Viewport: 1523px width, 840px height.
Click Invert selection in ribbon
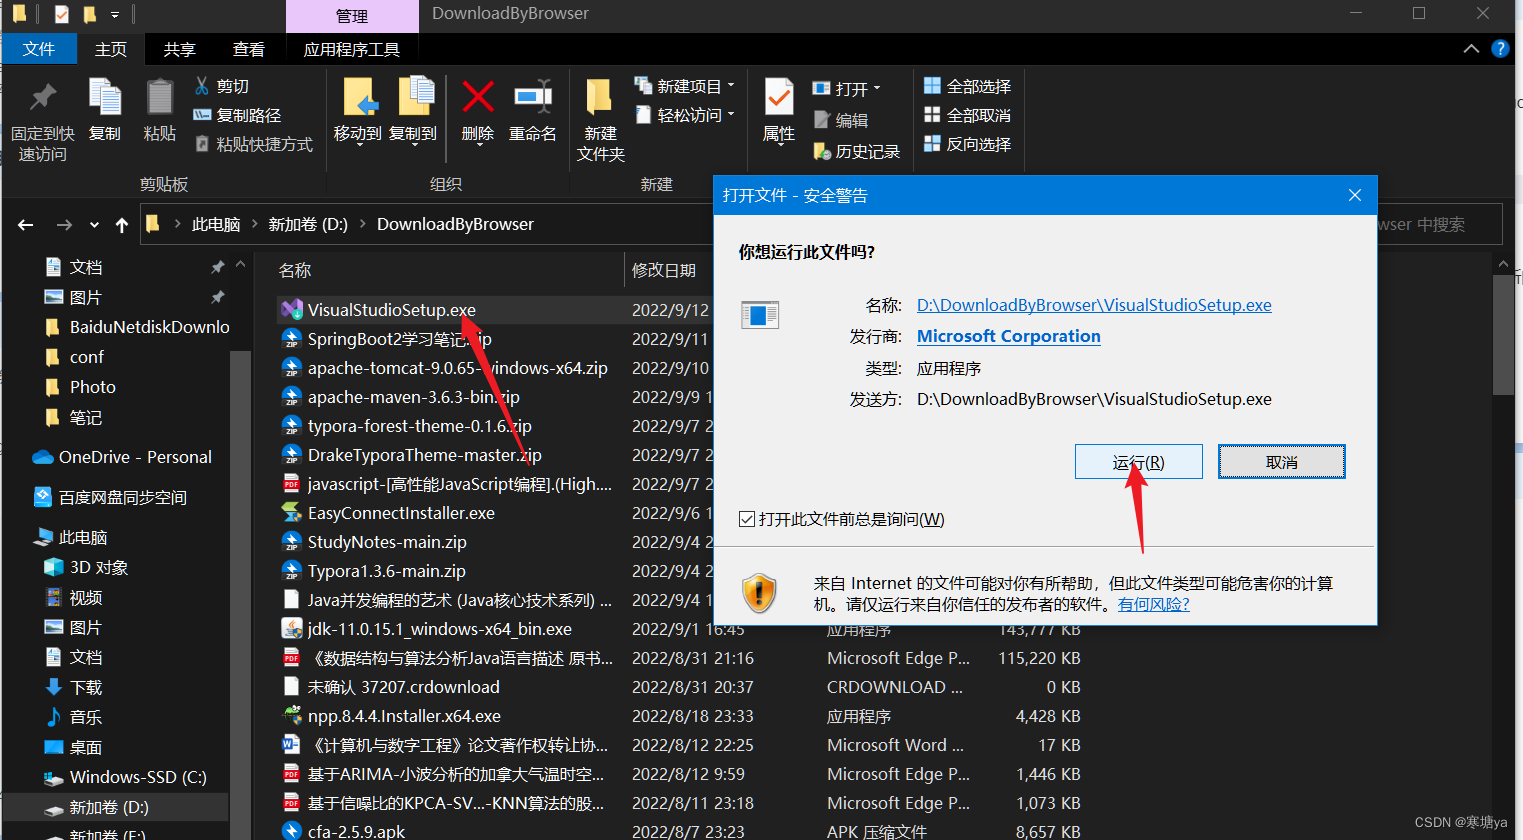tap(967, 144)
